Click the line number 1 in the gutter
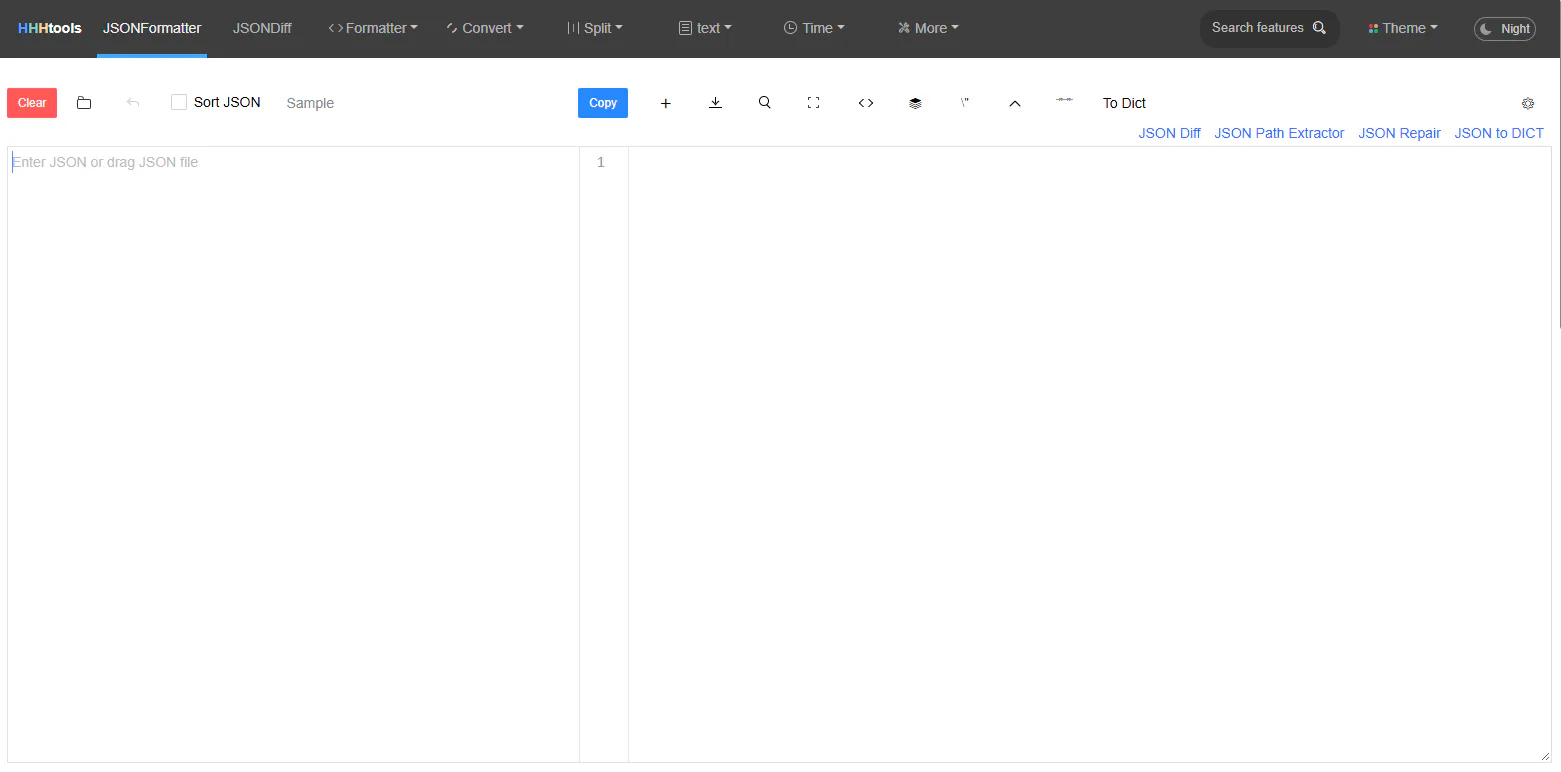The width and height of the screenshot is (1561, 772). tap(601, 162)
